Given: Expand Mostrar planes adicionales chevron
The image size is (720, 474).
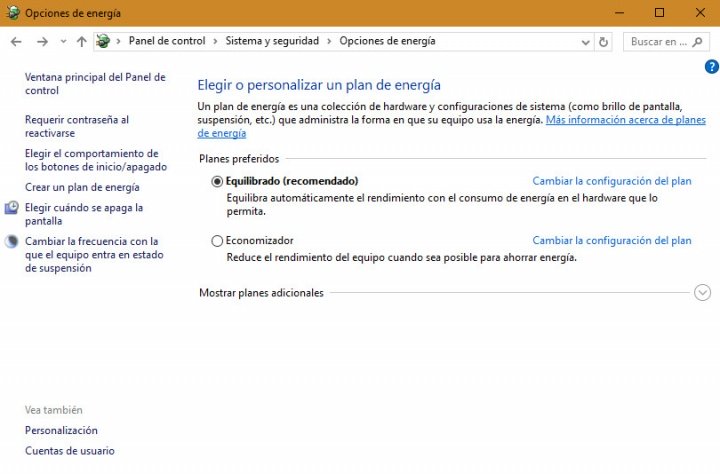Looking at the screenshot, I should pos(703,293).
